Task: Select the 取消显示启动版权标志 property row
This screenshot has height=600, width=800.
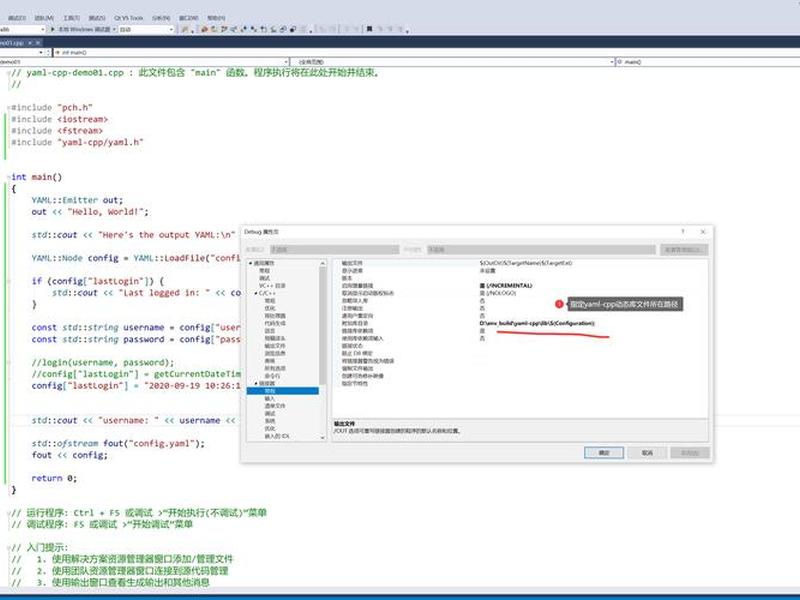Action: [x=520, y=293]
